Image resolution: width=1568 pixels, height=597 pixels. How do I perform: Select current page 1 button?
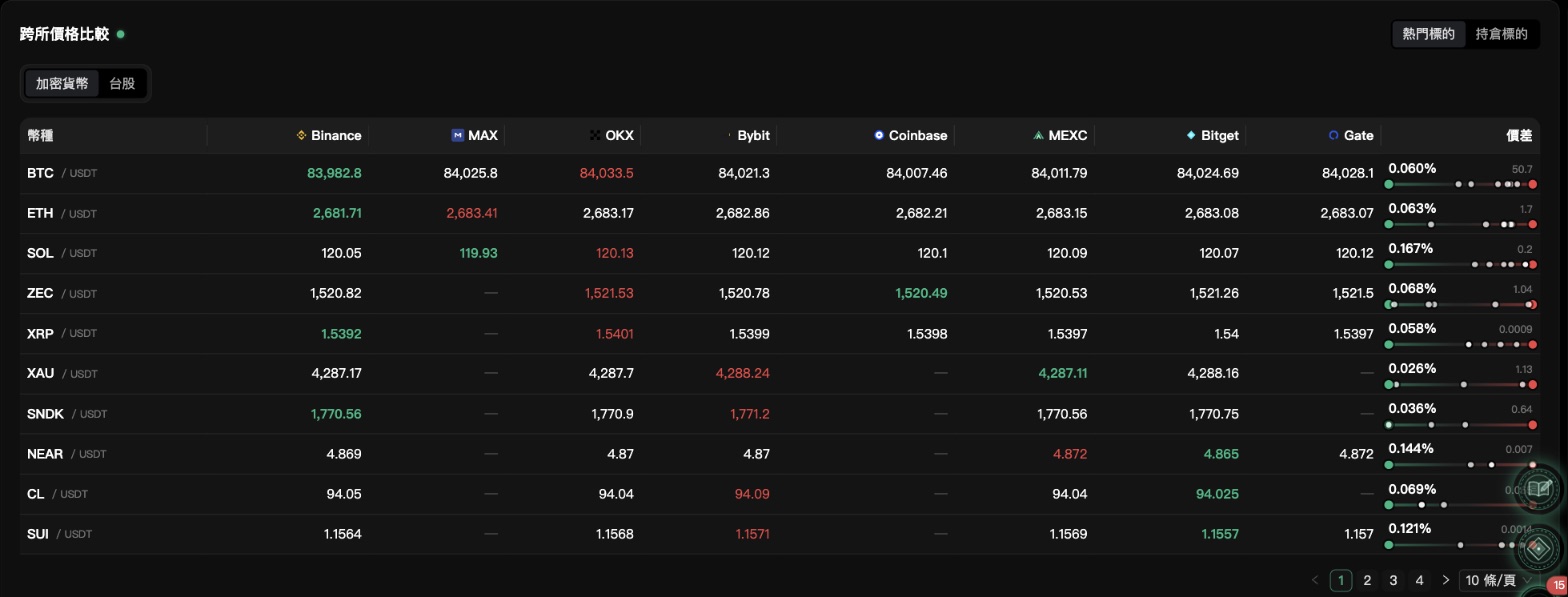click(x=1341, y=580)
